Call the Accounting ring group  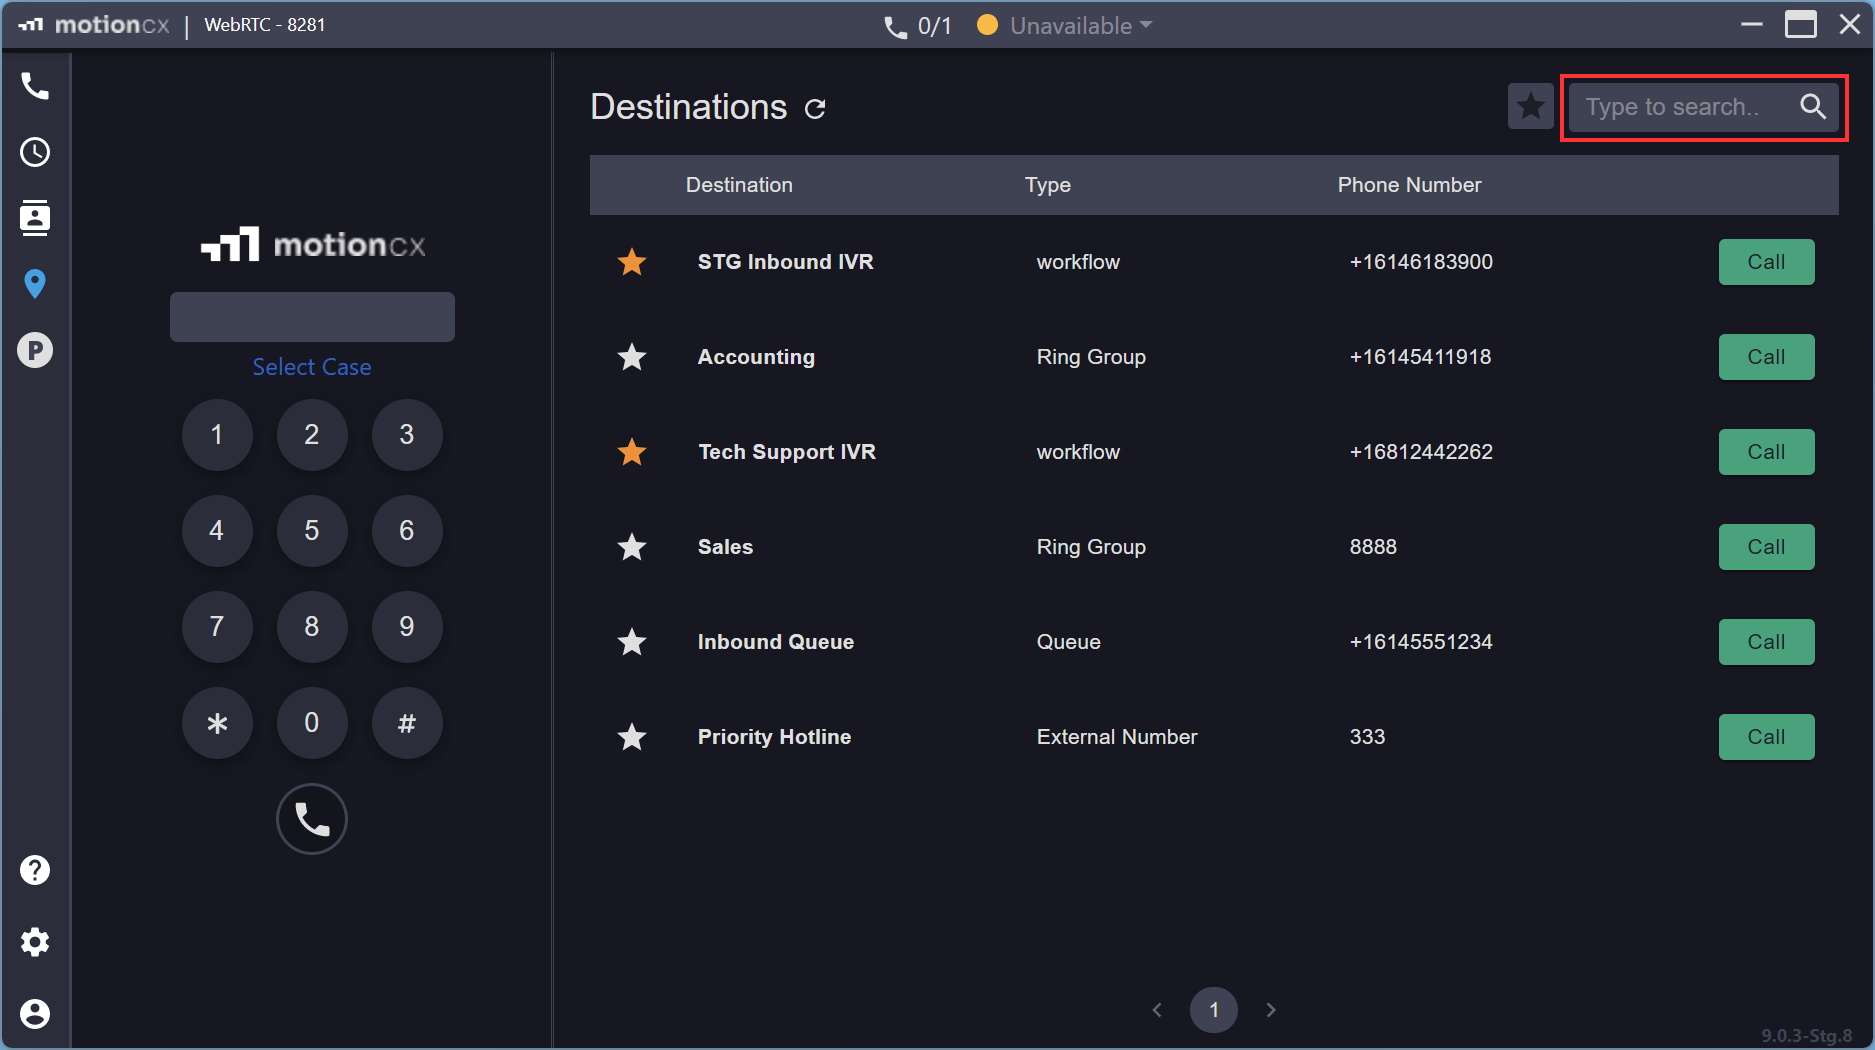click(1766, 357)
